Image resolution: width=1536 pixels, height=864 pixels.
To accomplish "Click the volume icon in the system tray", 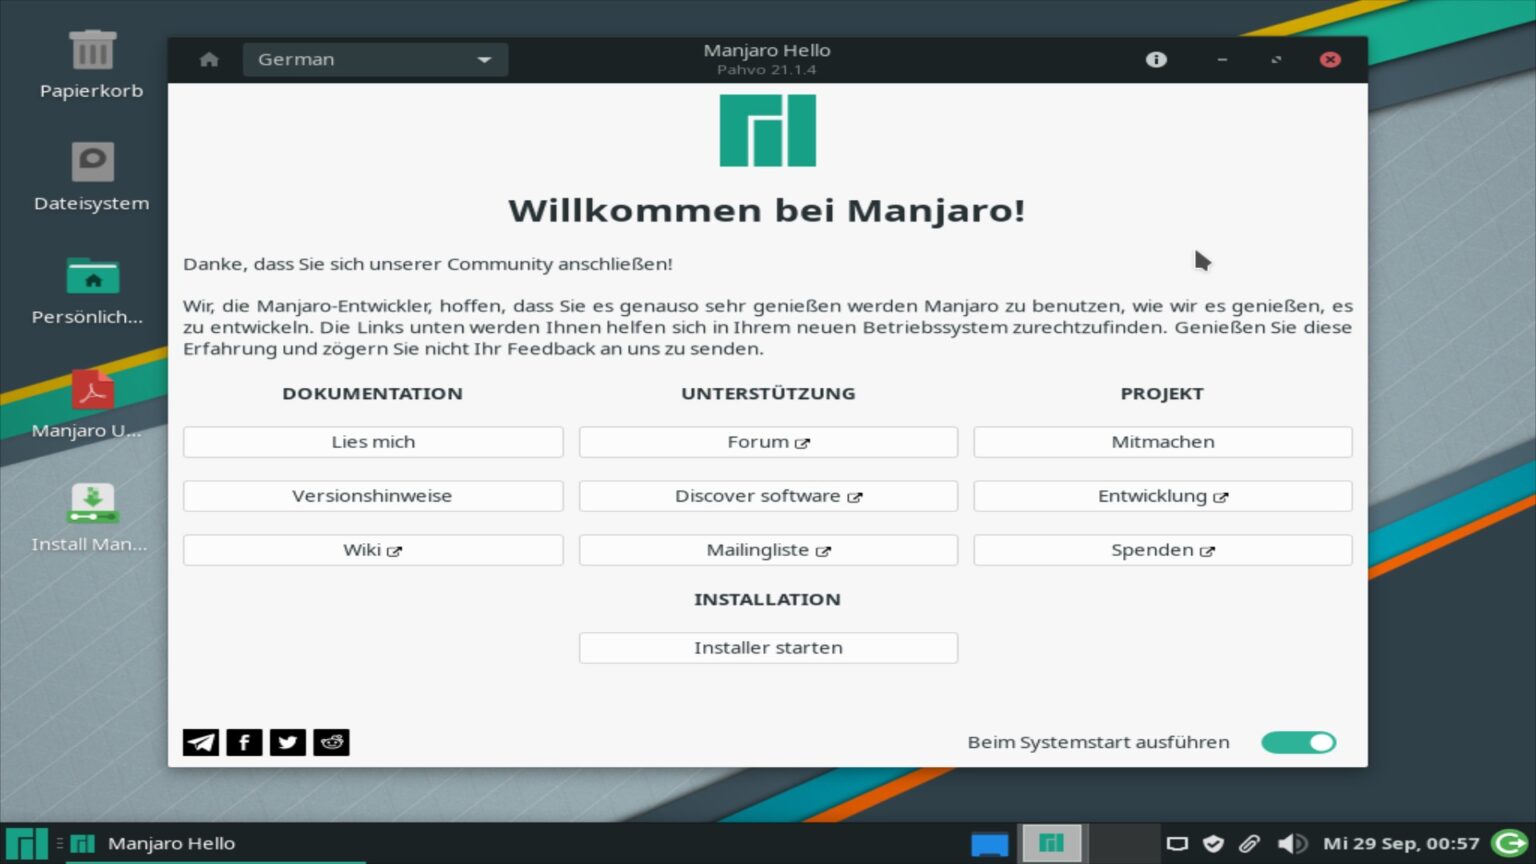I will (1294, 843).
